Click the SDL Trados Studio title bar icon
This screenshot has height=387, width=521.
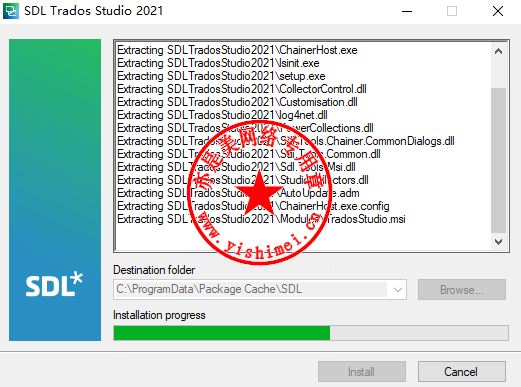(11, 11)
